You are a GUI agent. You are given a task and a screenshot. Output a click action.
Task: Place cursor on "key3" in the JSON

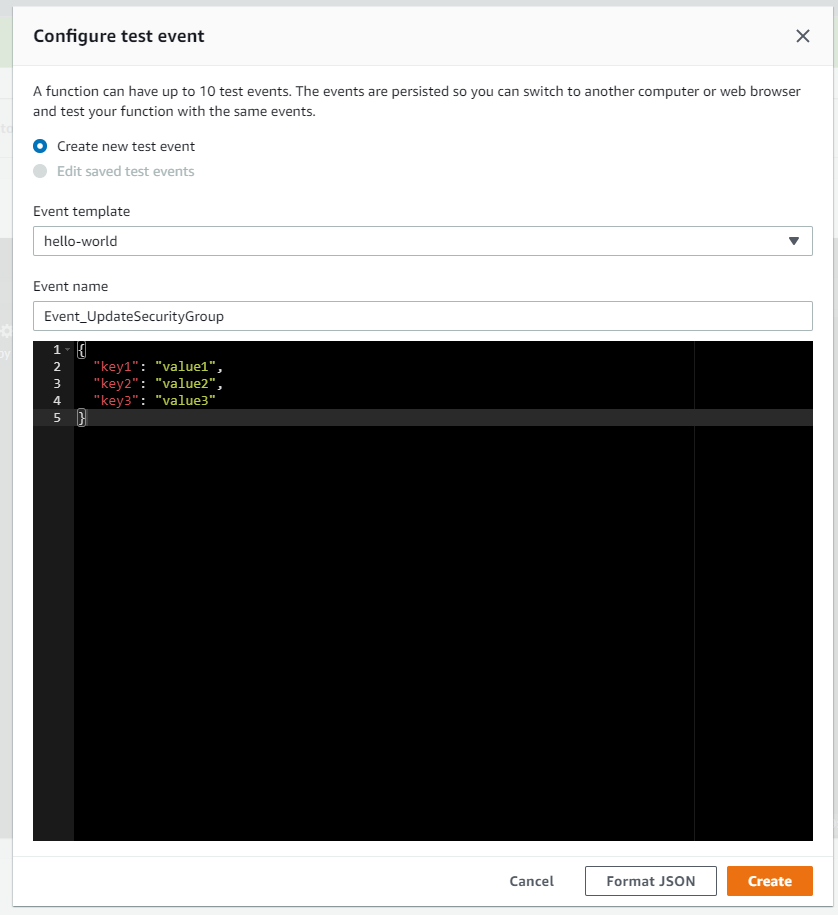tap(115, 401)
